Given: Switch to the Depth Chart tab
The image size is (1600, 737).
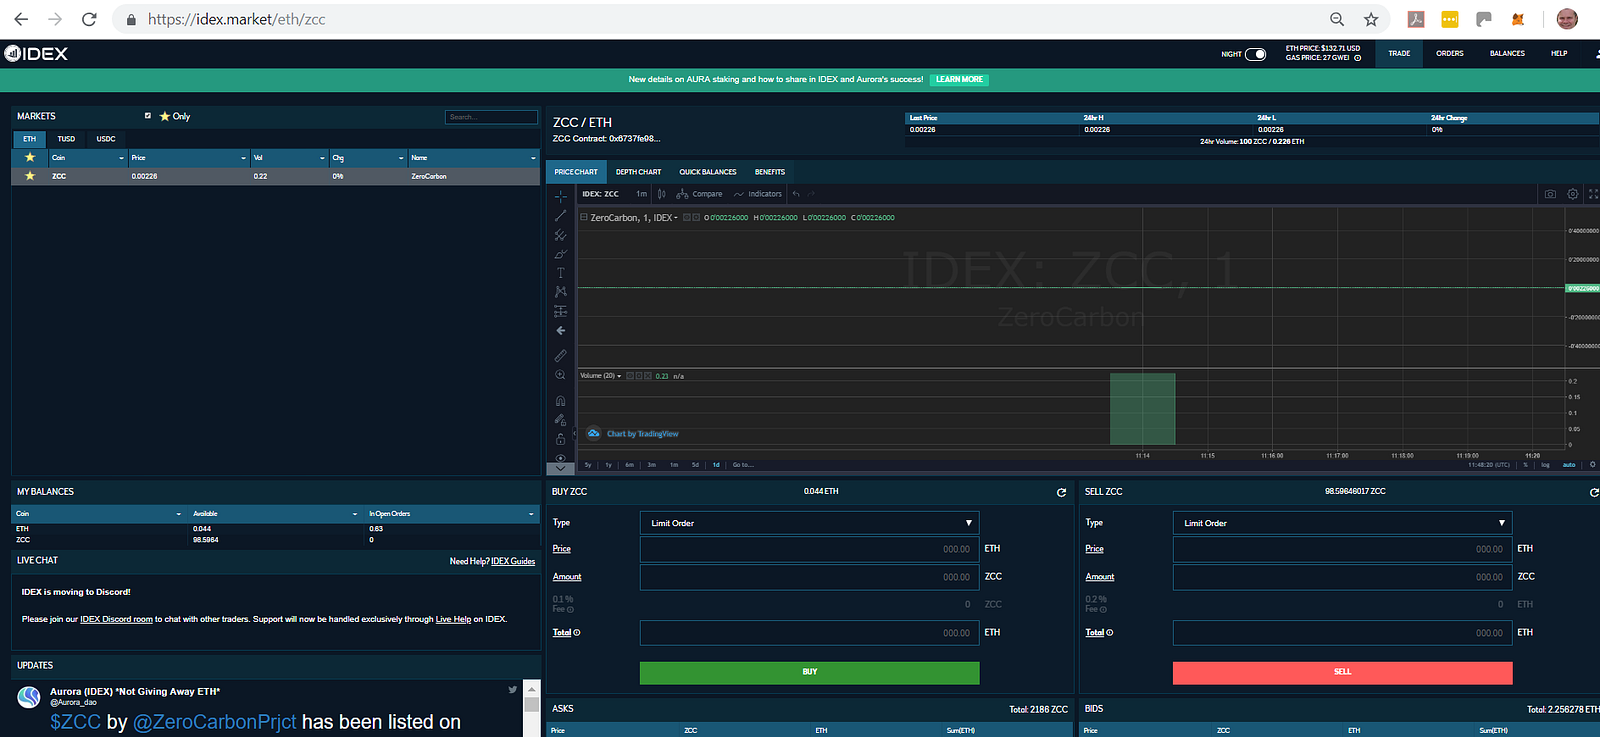Looking at the screenshot, I should coord(638,172).
